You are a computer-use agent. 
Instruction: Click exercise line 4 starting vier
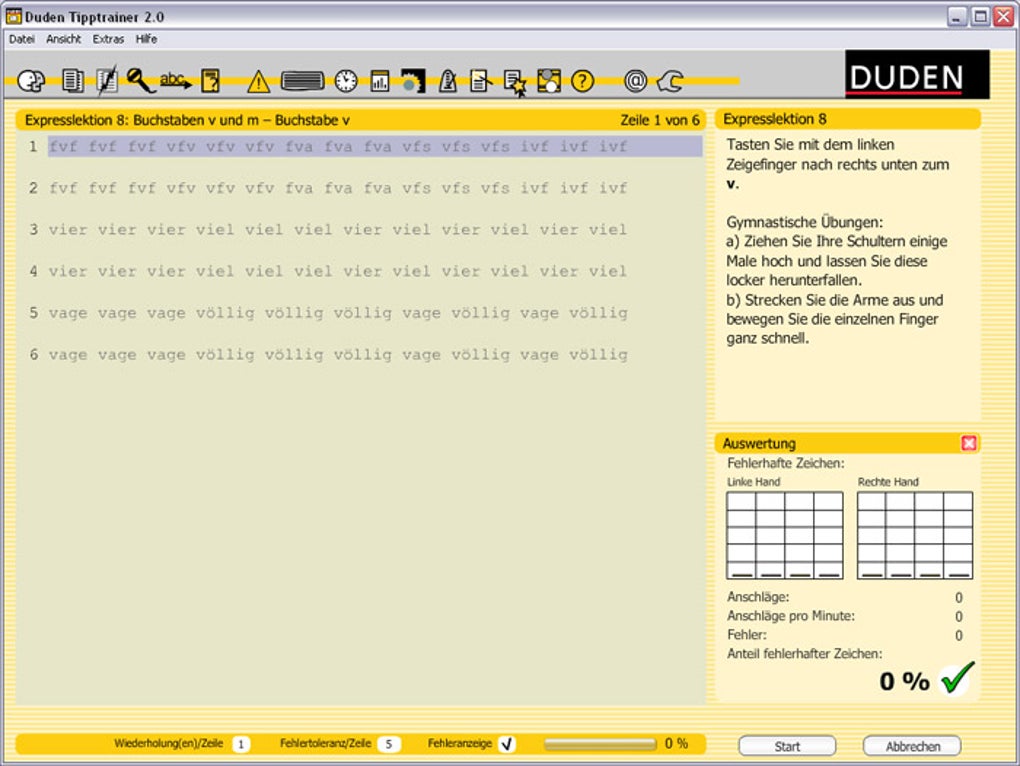pos(338,271)
